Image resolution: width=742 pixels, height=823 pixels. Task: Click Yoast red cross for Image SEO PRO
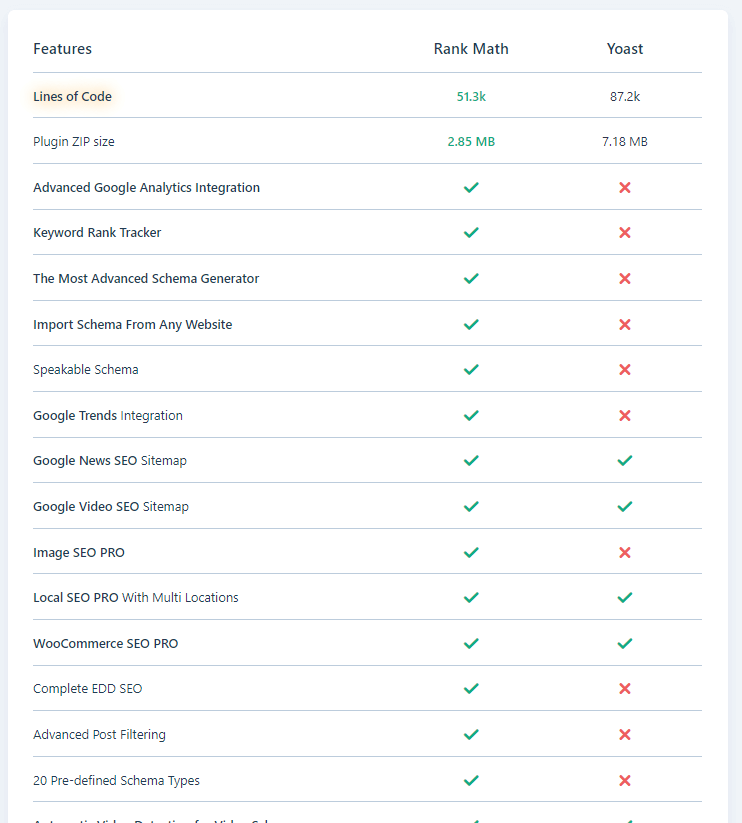tap(625, 552)
